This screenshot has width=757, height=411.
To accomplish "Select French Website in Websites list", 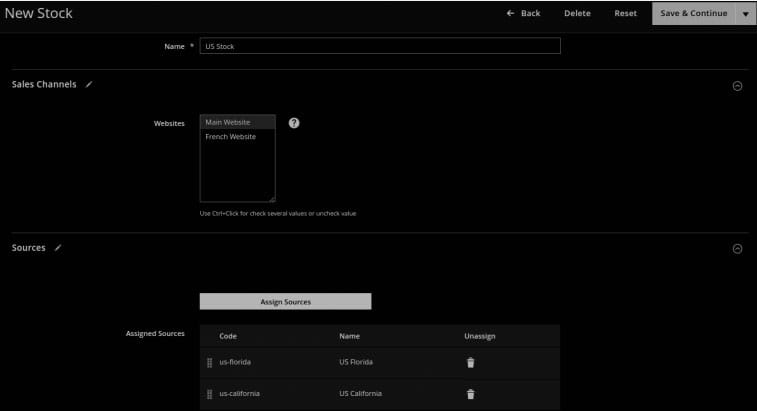I will click(230, 137).
